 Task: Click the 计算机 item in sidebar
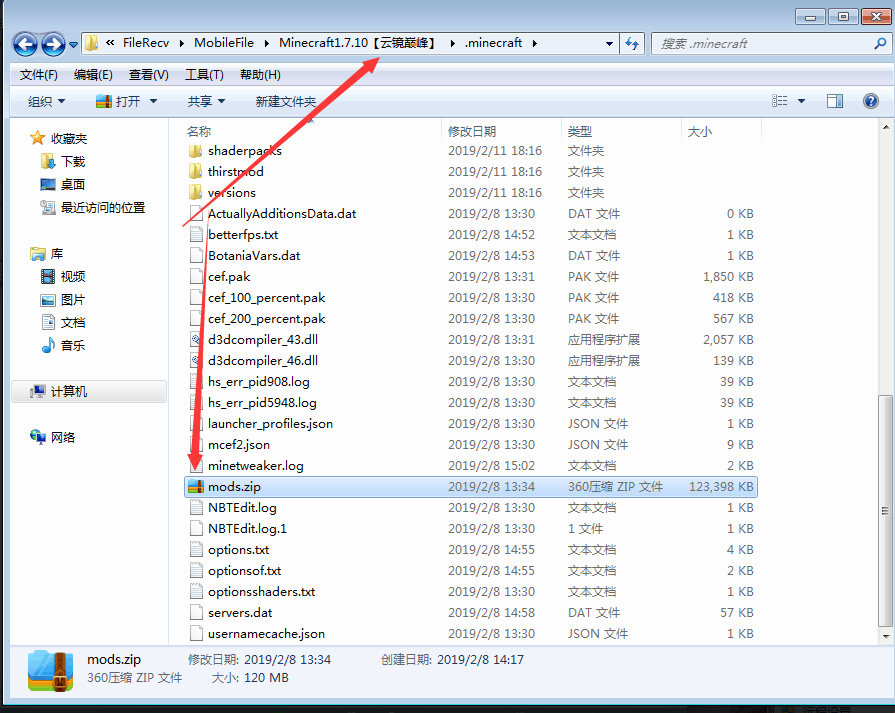coord(68,392)
